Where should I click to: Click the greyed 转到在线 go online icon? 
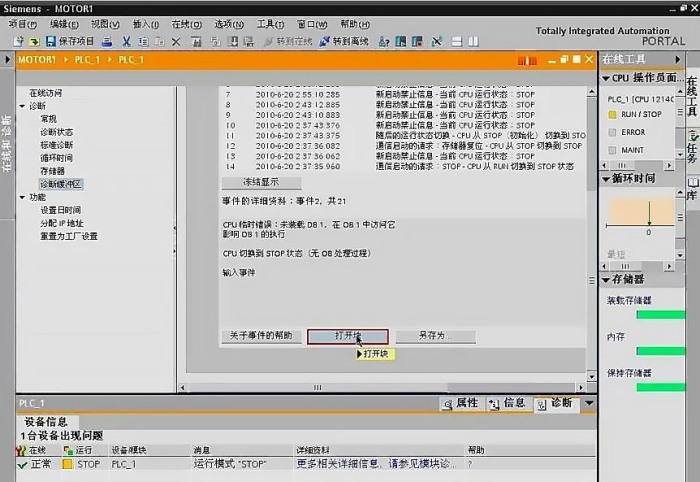pyautogui.click(x=268, y=42)
